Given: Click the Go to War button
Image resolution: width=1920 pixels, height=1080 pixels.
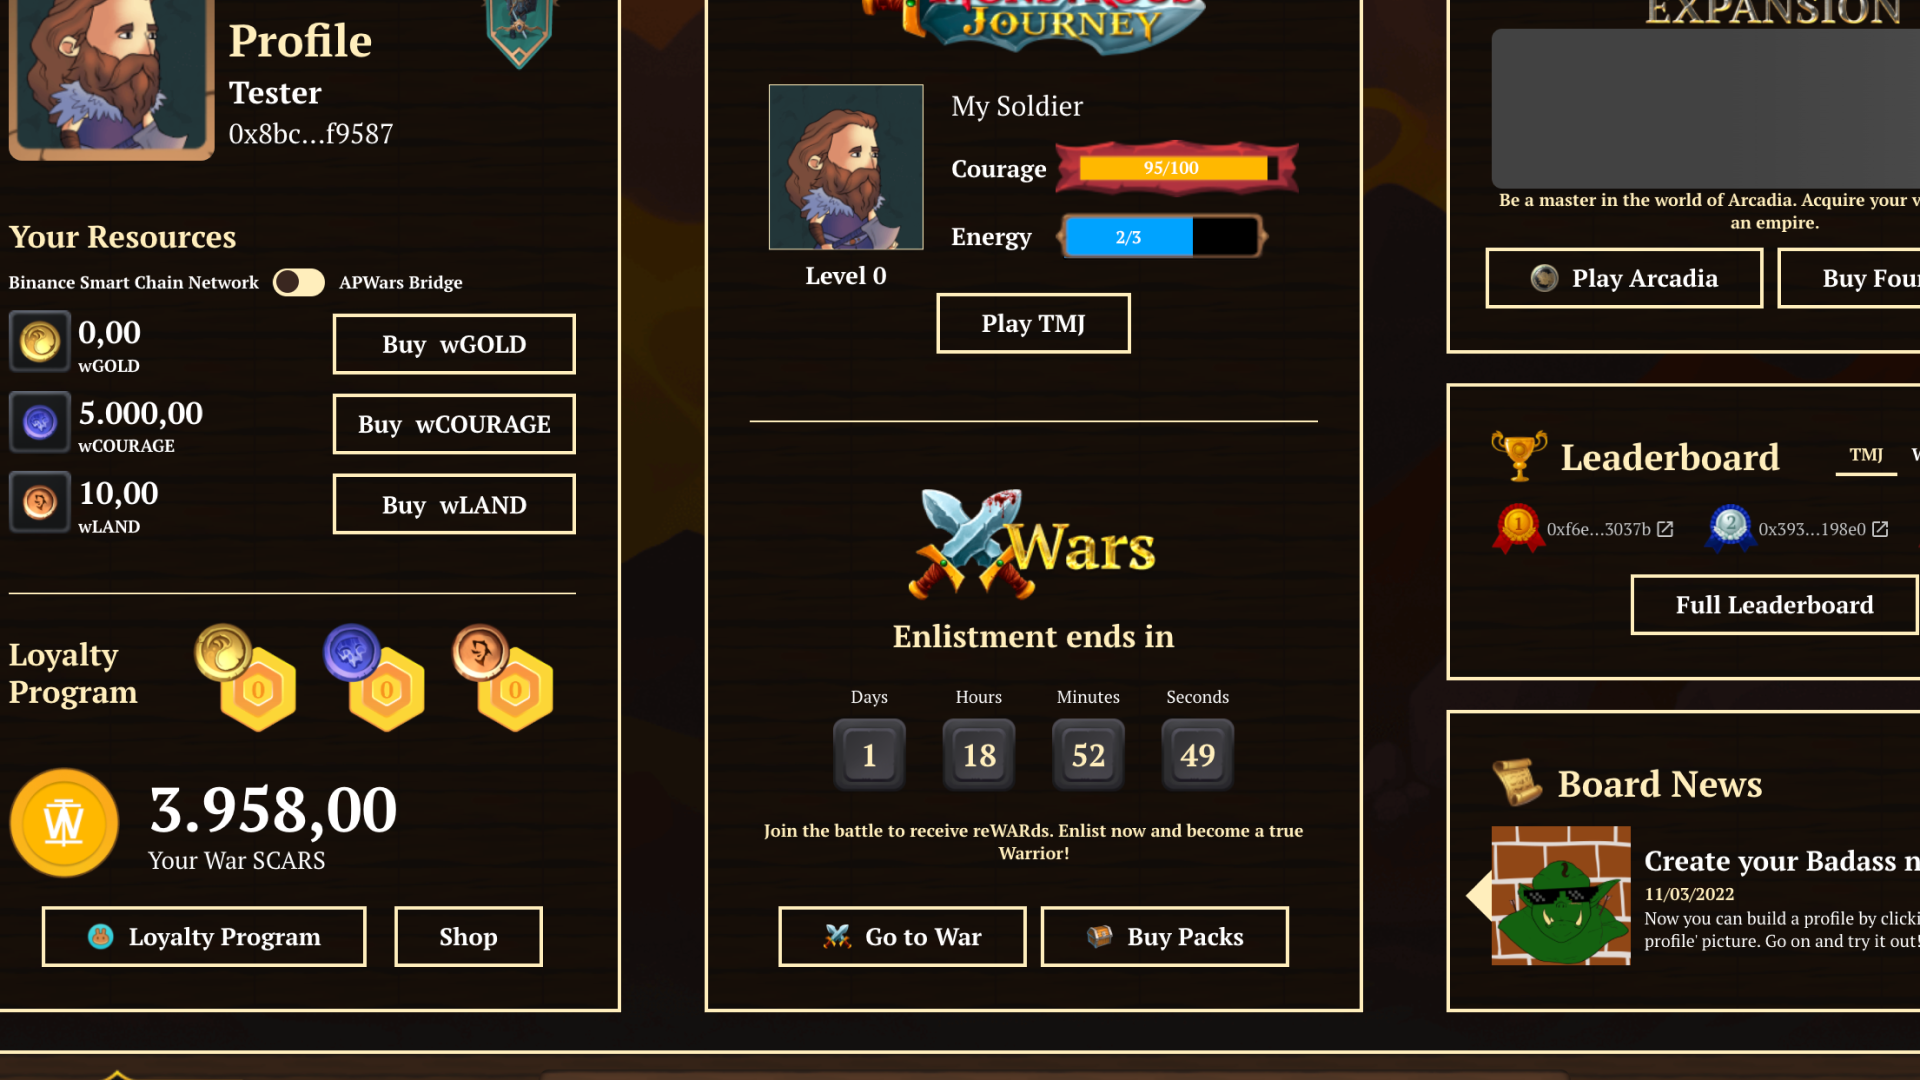Looking at the screenshot, I should point(902,937).
